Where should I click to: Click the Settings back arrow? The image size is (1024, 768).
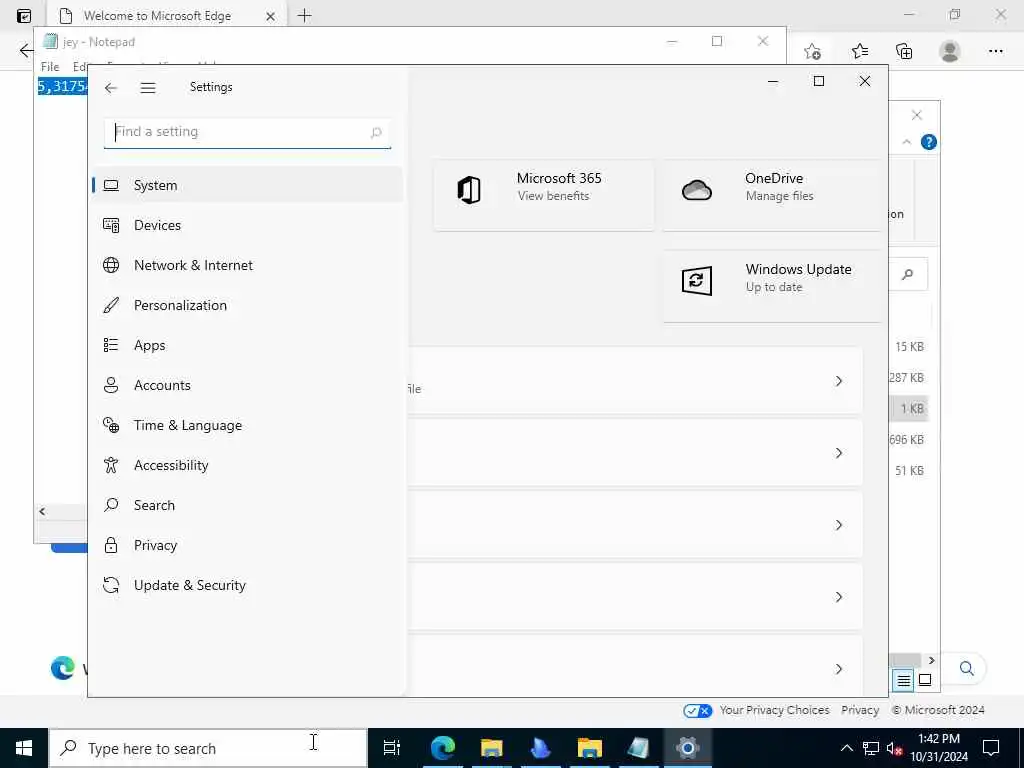click(111, 88)
